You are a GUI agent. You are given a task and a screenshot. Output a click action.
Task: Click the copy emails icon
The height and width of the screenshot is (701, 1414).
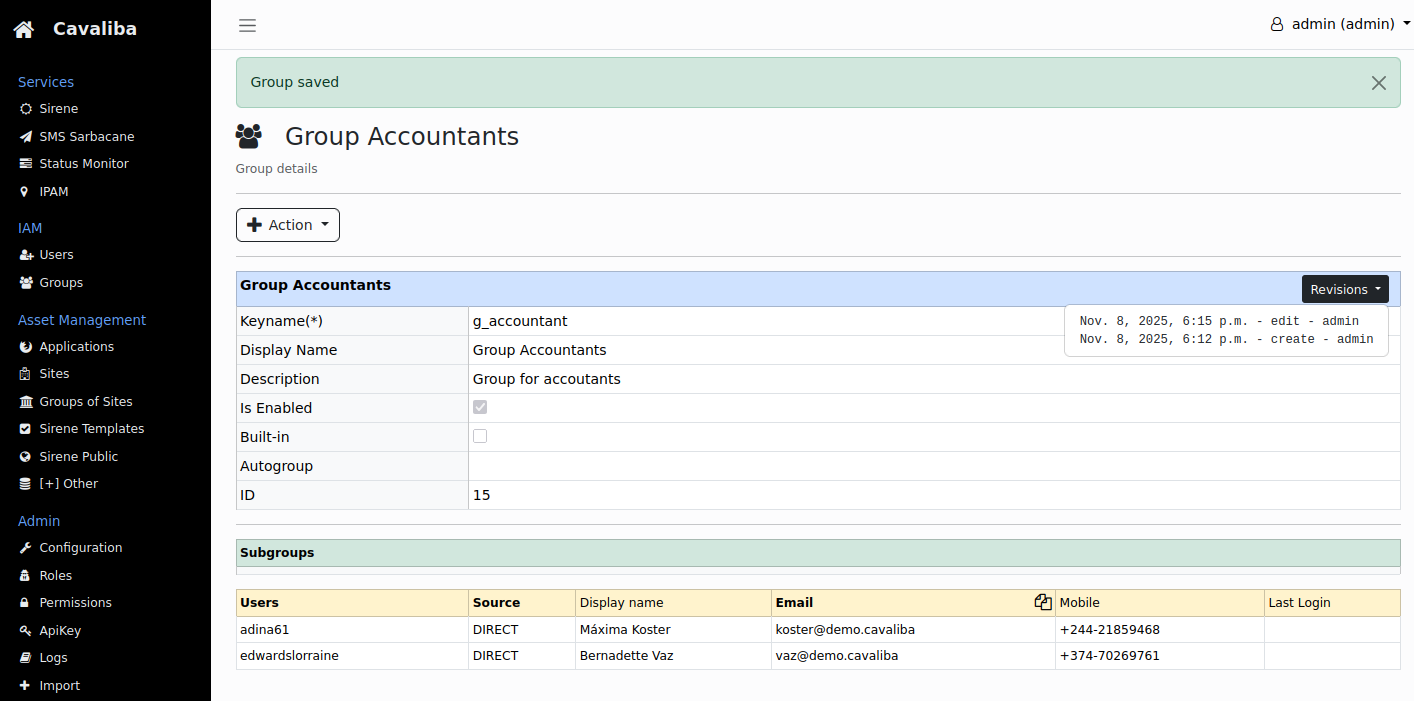click(x=1043, y=602)
